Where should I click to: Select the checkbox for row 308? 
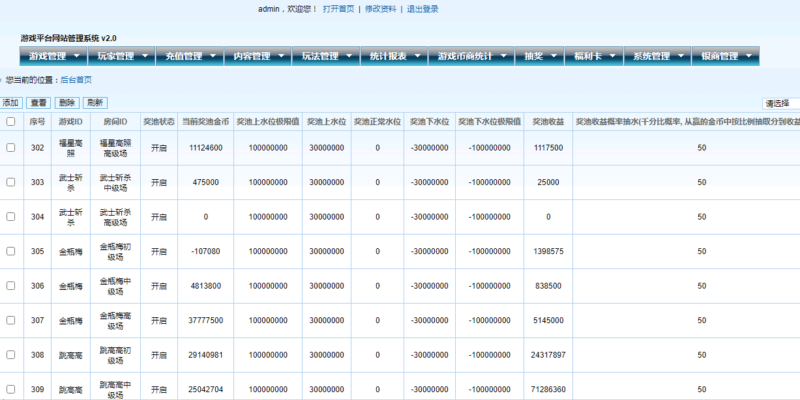(11, 355)
